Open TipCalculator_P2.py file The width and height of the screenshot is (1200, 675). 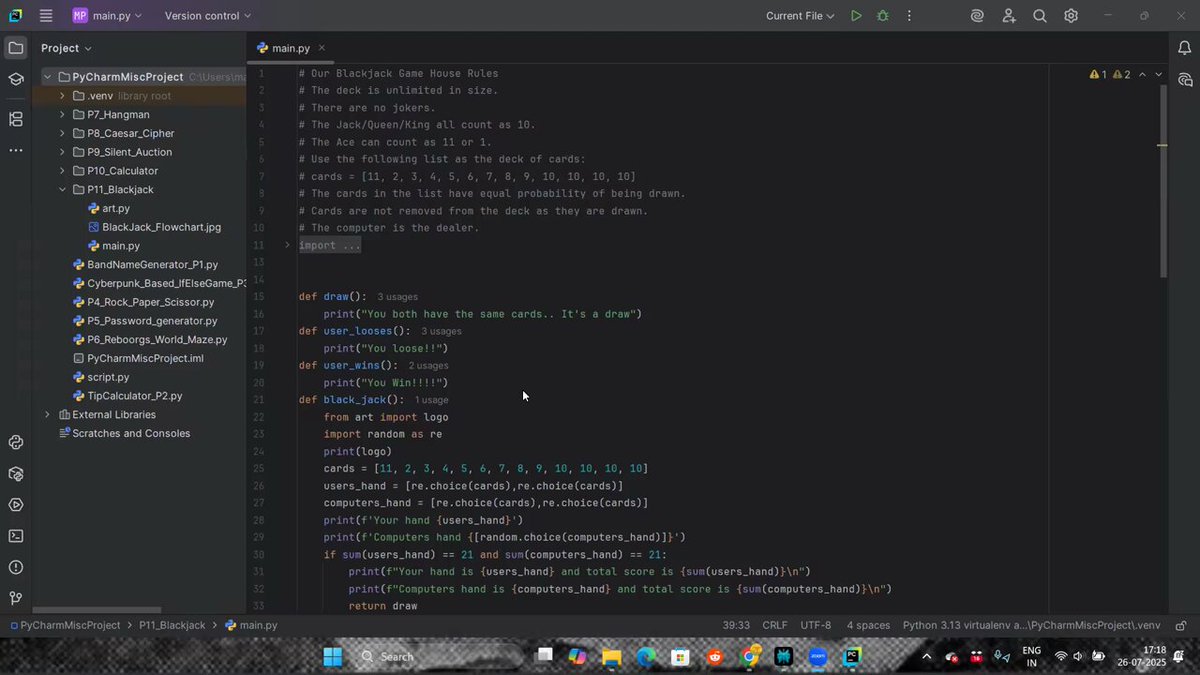pyautogui.click(x=127, y=396)
